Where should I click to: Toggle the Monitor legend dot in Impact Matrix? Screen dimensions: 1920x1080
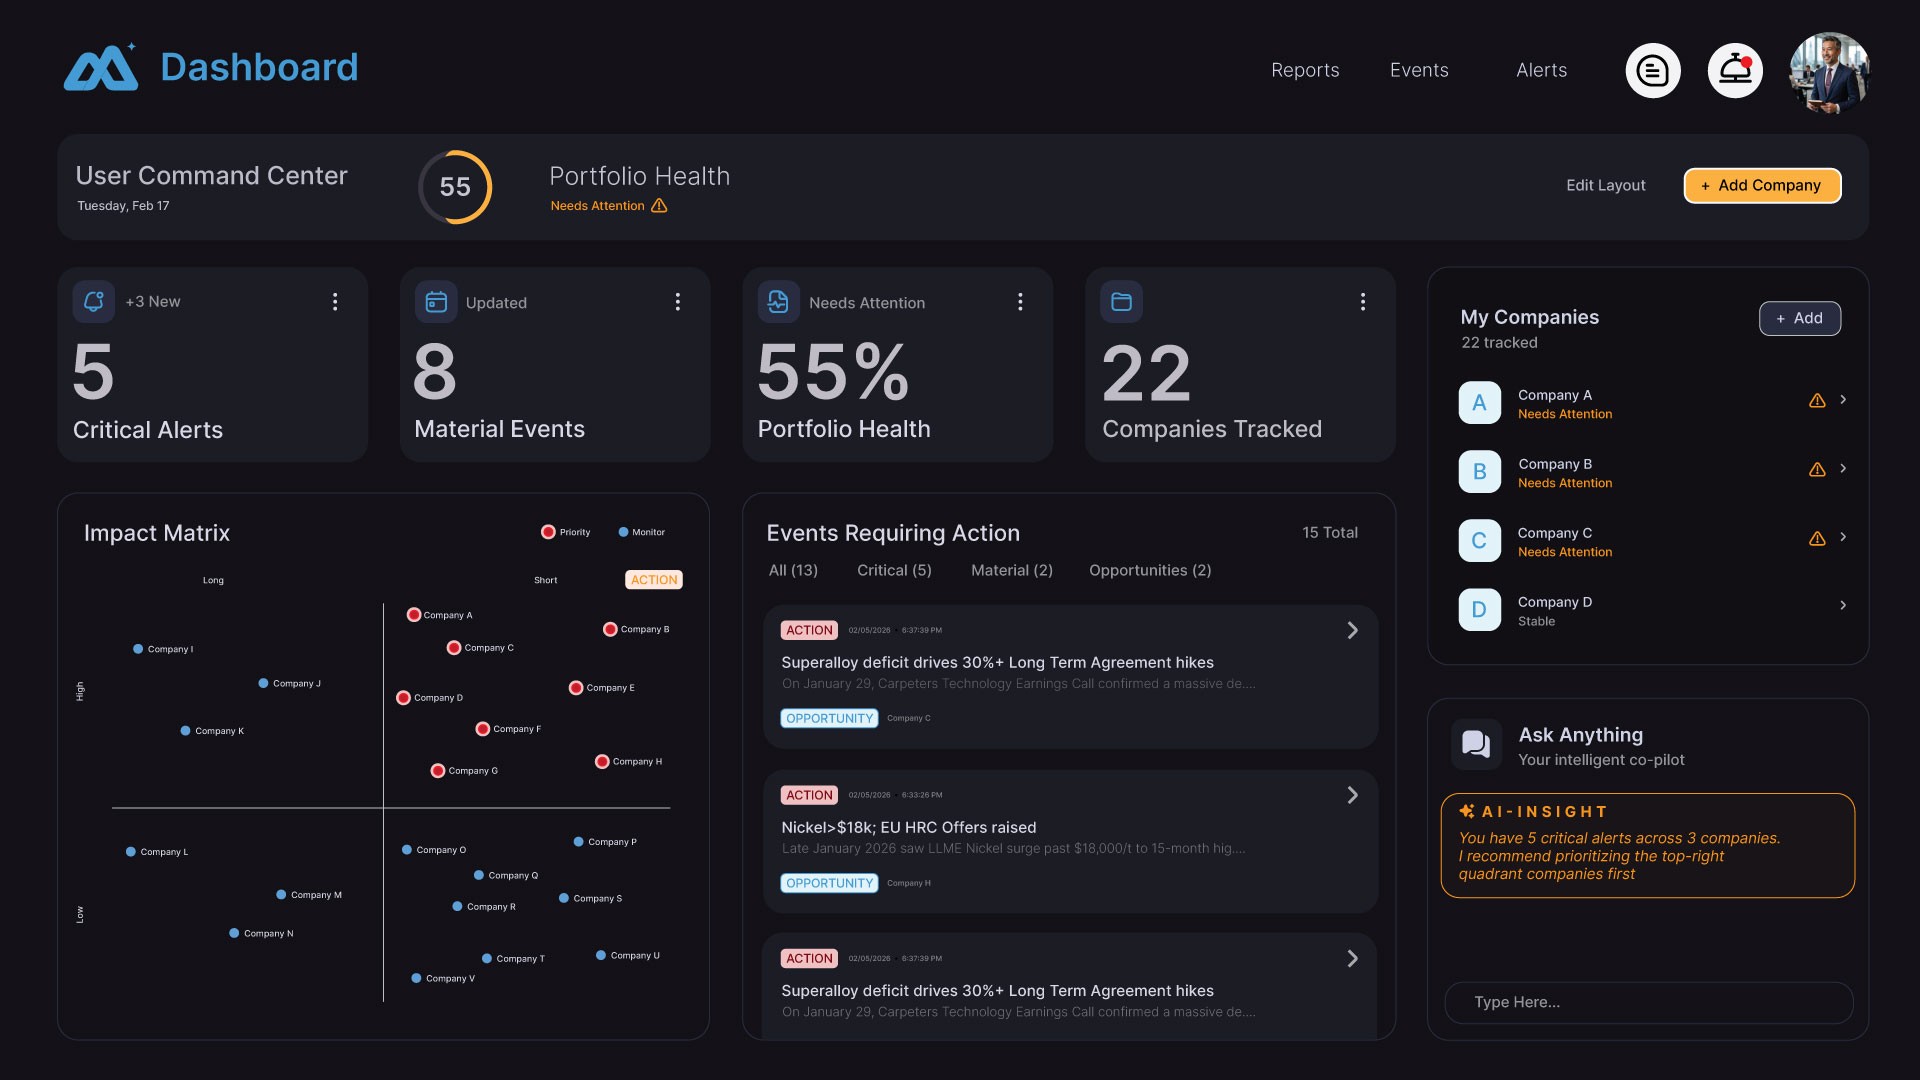[625, 532]
